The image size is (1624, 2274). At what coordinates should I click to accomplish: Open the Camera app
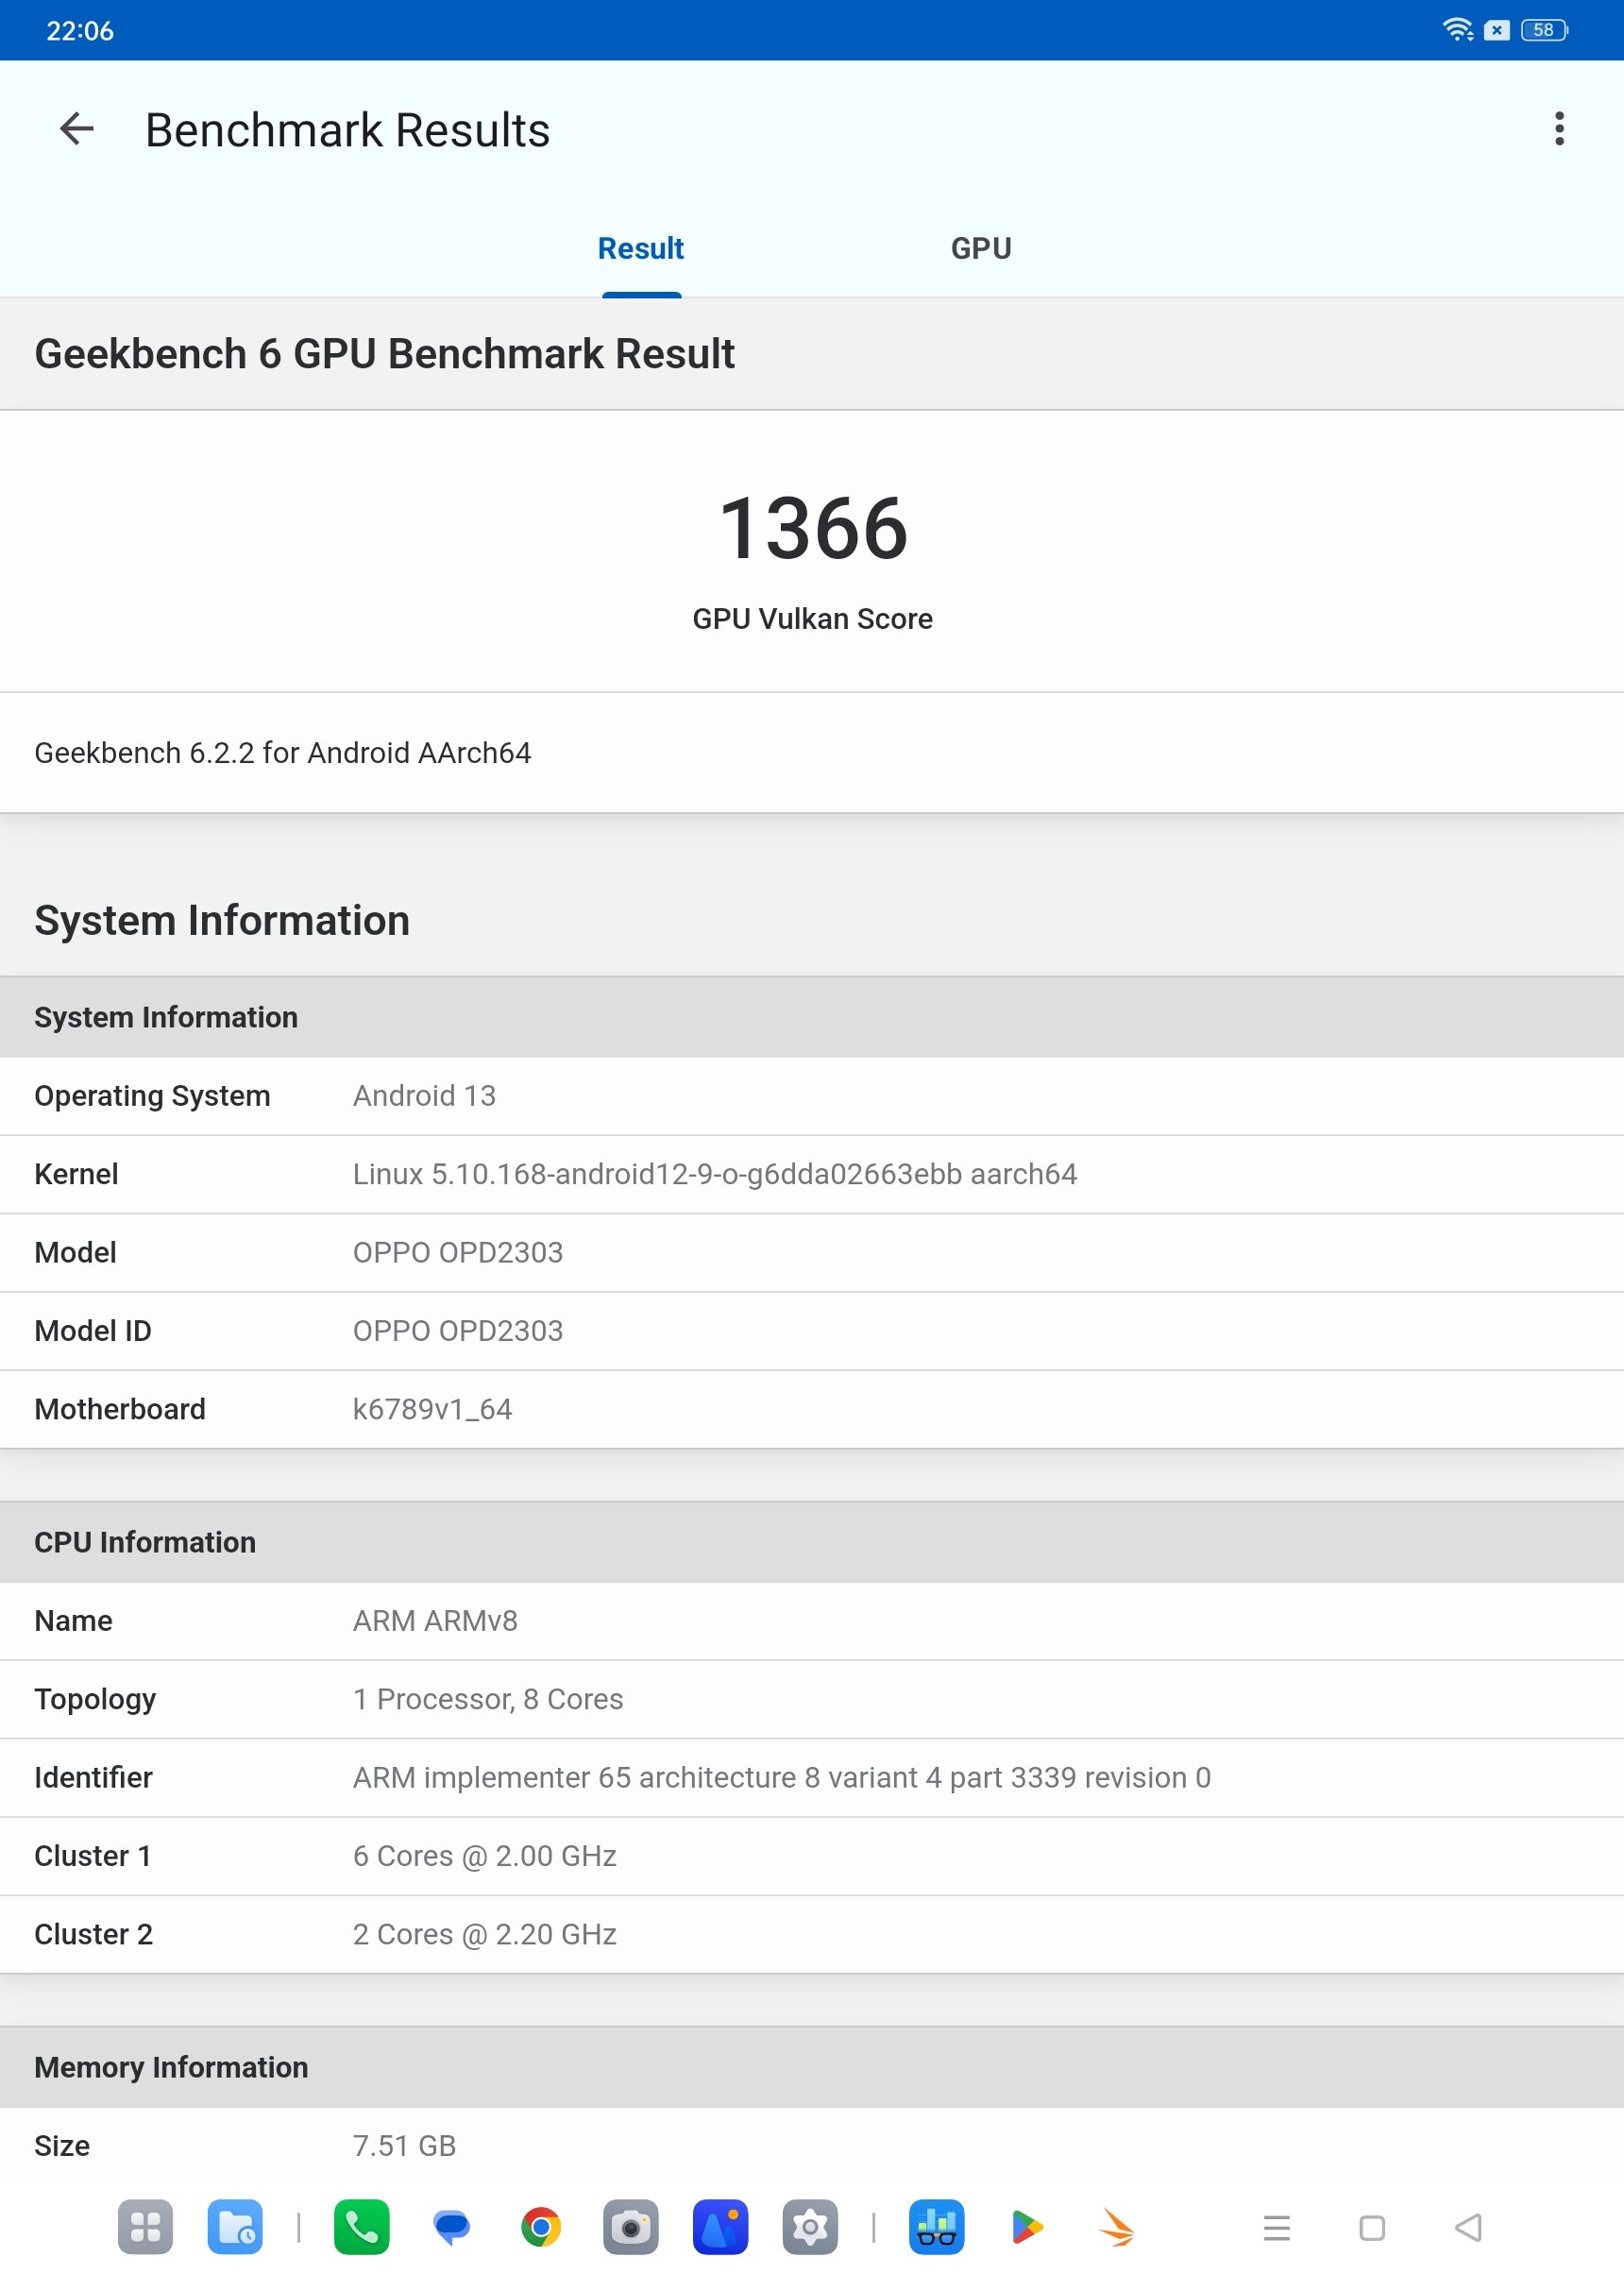(x=631, y=2226)
